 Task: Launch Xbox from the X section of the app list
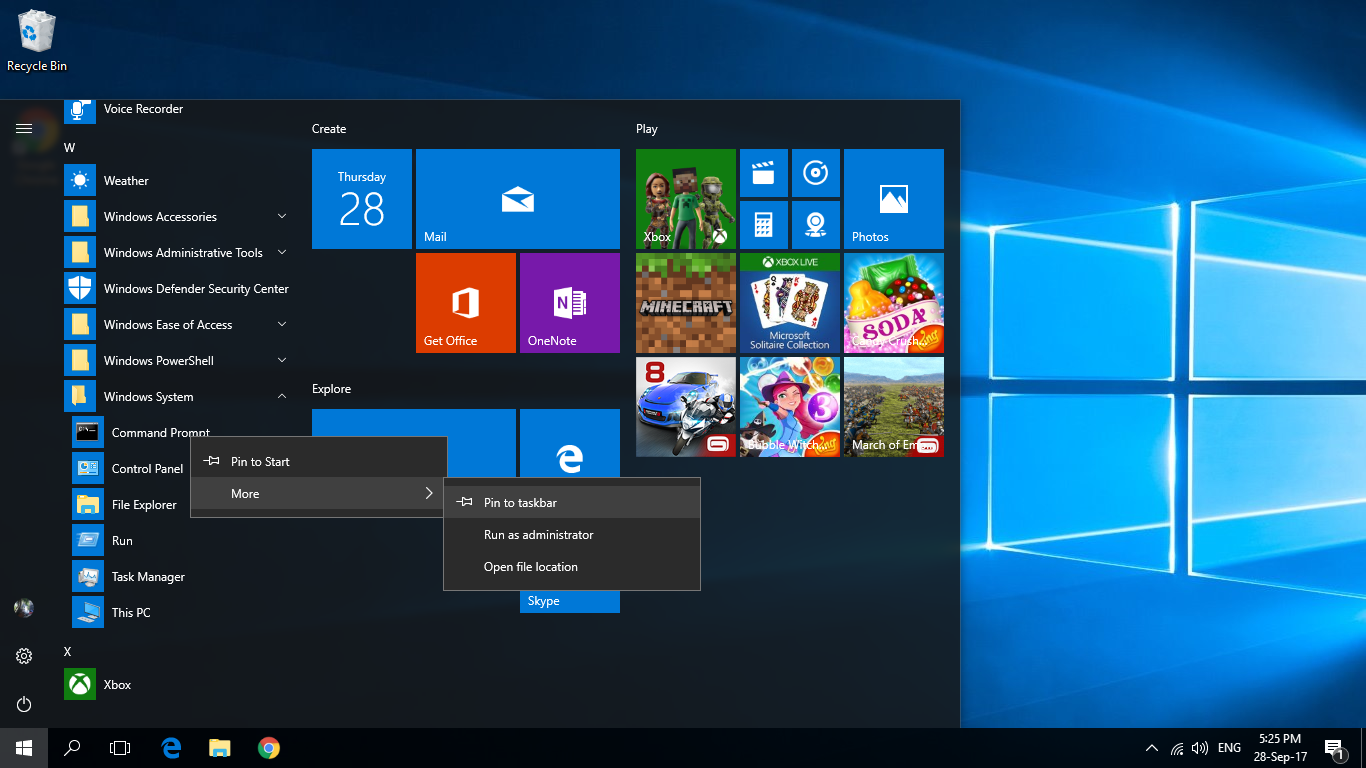80,684
